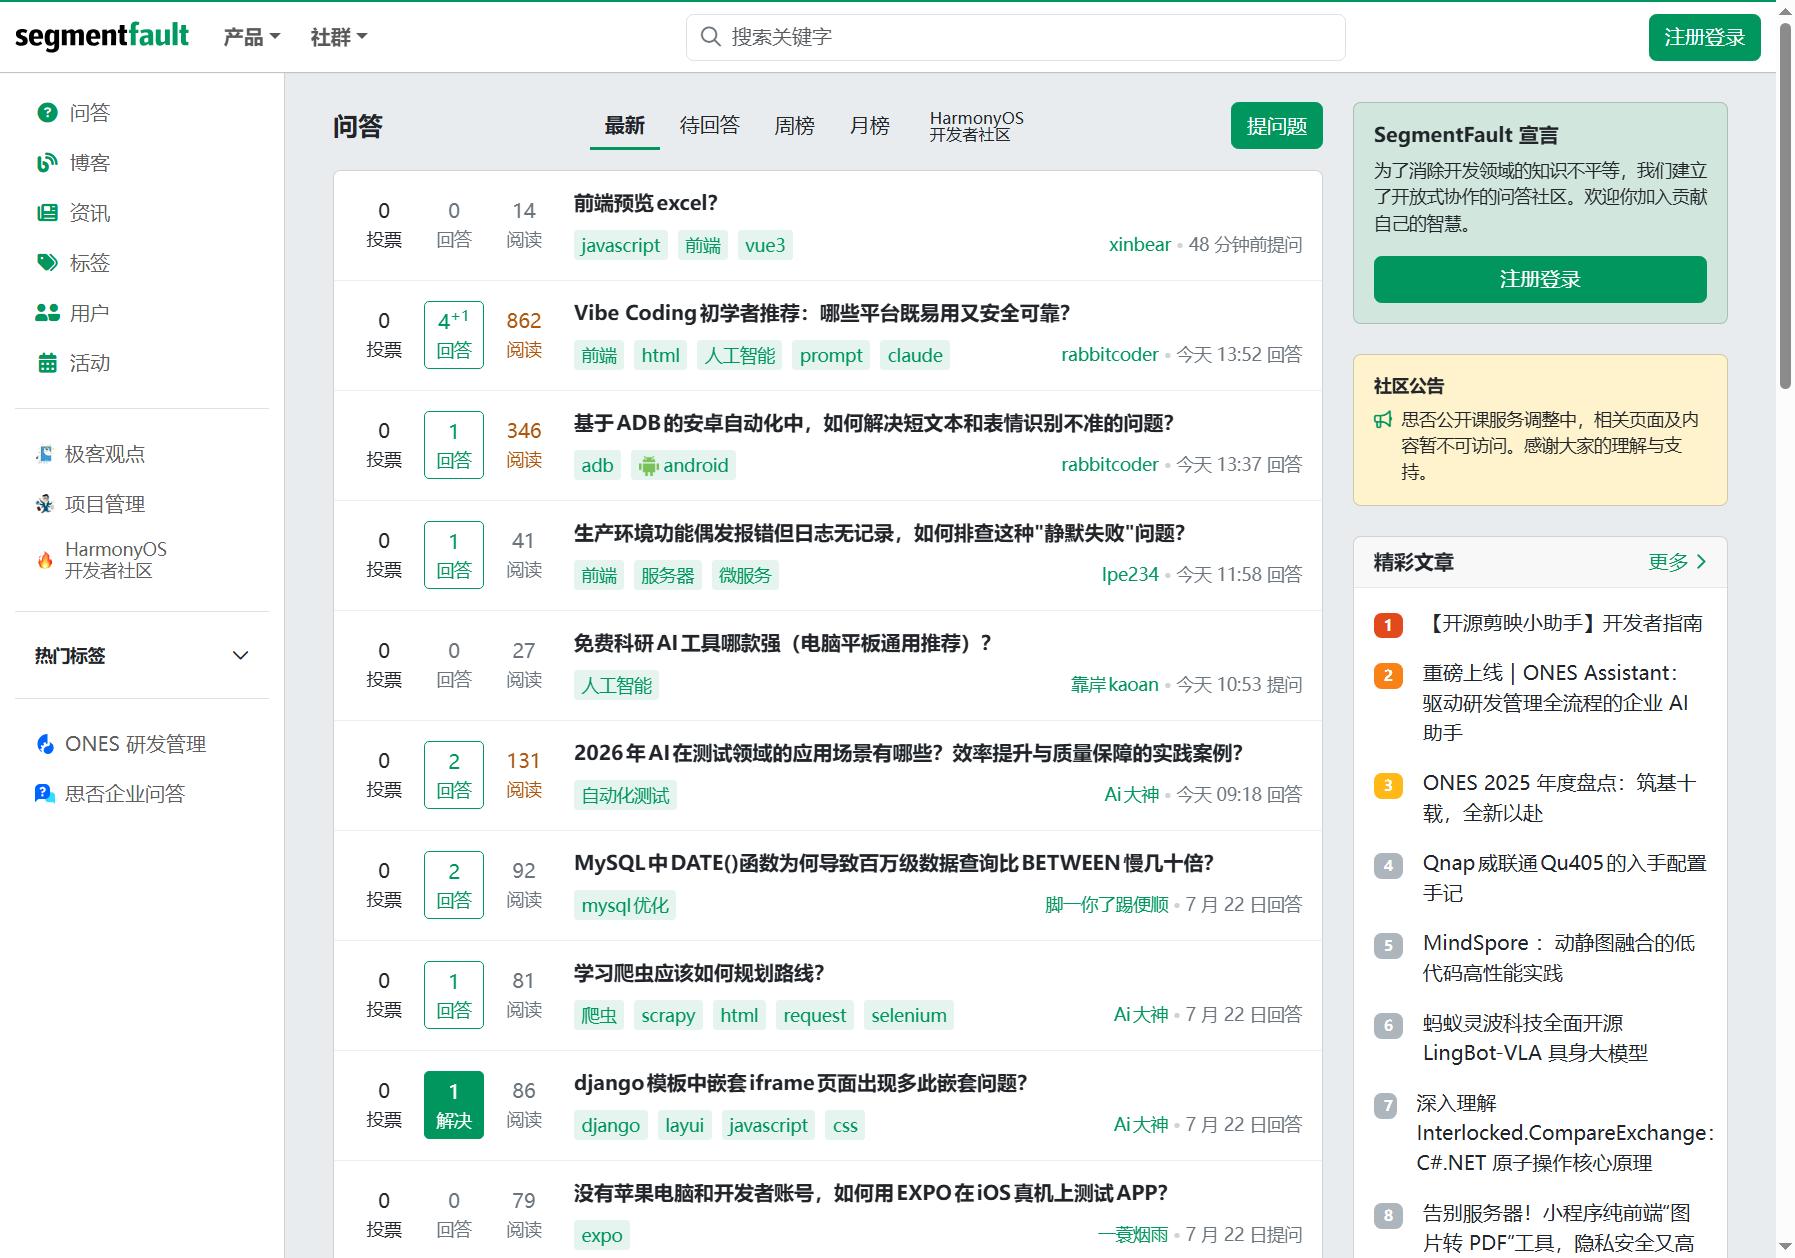Screen dimensions: 1795x1258
Task: Click the 思否企业问答 icon
Action: [x=45, y=794]
